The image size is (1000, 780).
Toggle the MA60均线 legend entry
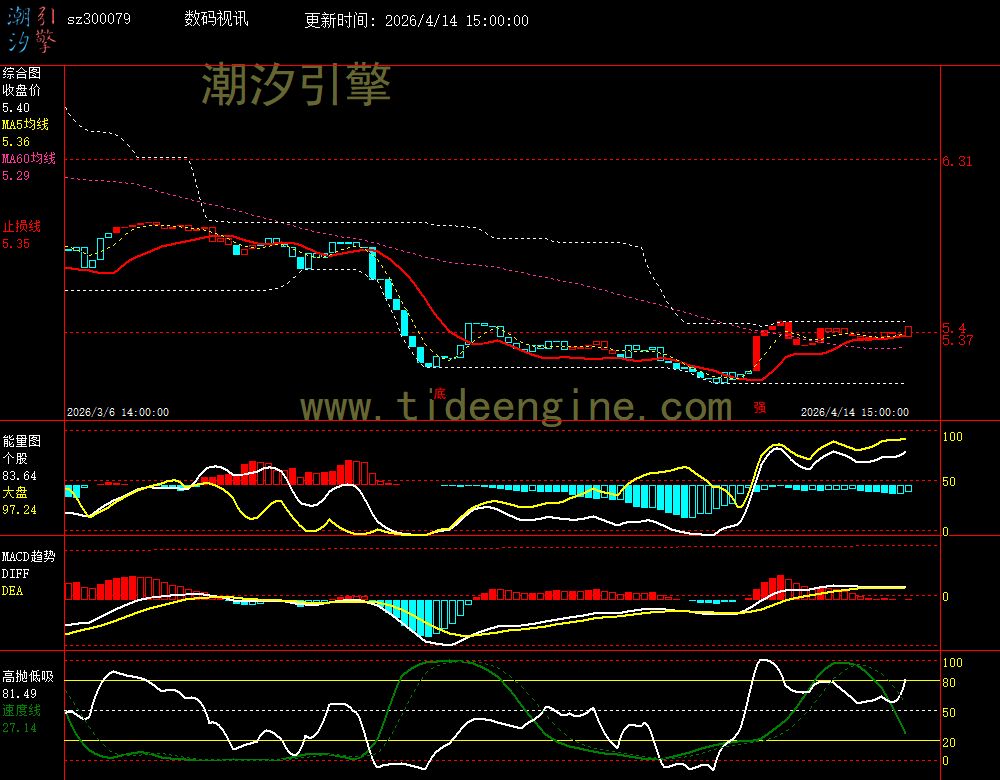pyautogui.click(x=28, y=159)
